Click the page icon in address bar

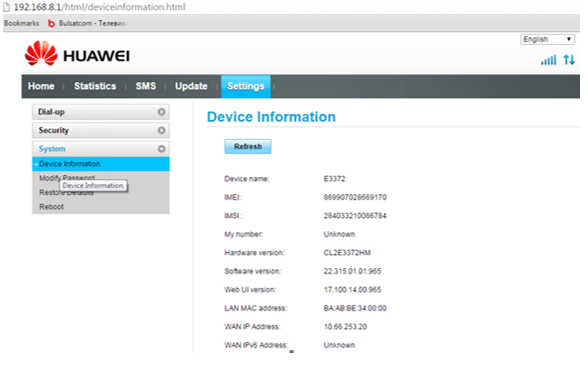(6, 7)
